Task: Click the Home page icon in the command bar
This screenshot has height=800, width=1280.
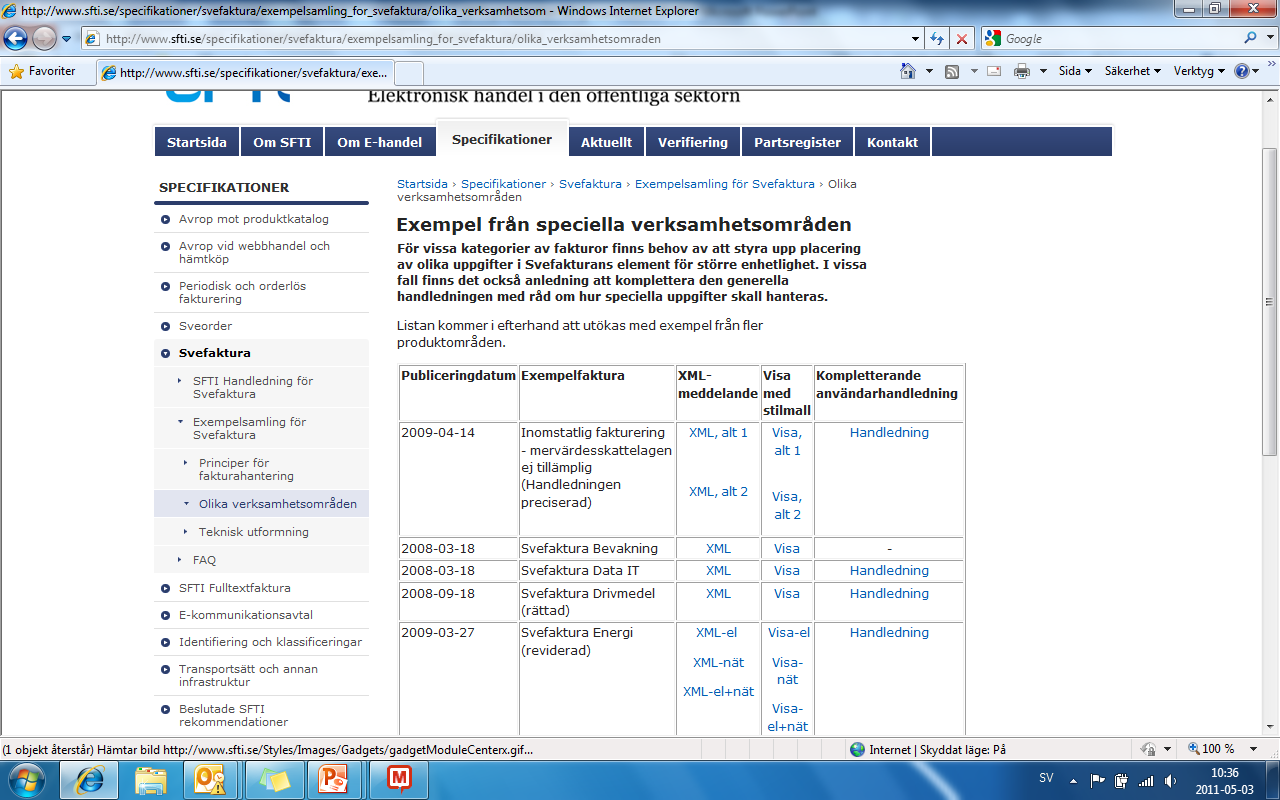Action: click(908, 71)
